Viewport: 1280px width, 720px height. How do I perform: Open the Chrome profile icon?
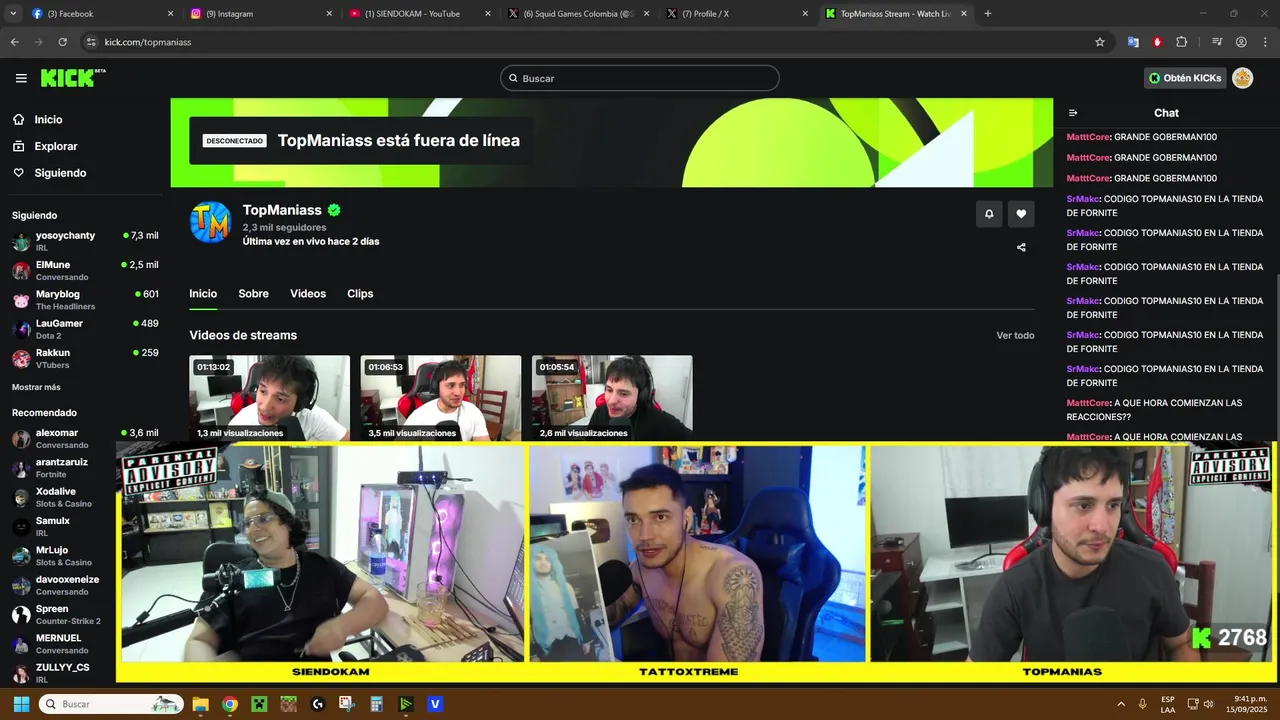click(x=1241, y=42)
